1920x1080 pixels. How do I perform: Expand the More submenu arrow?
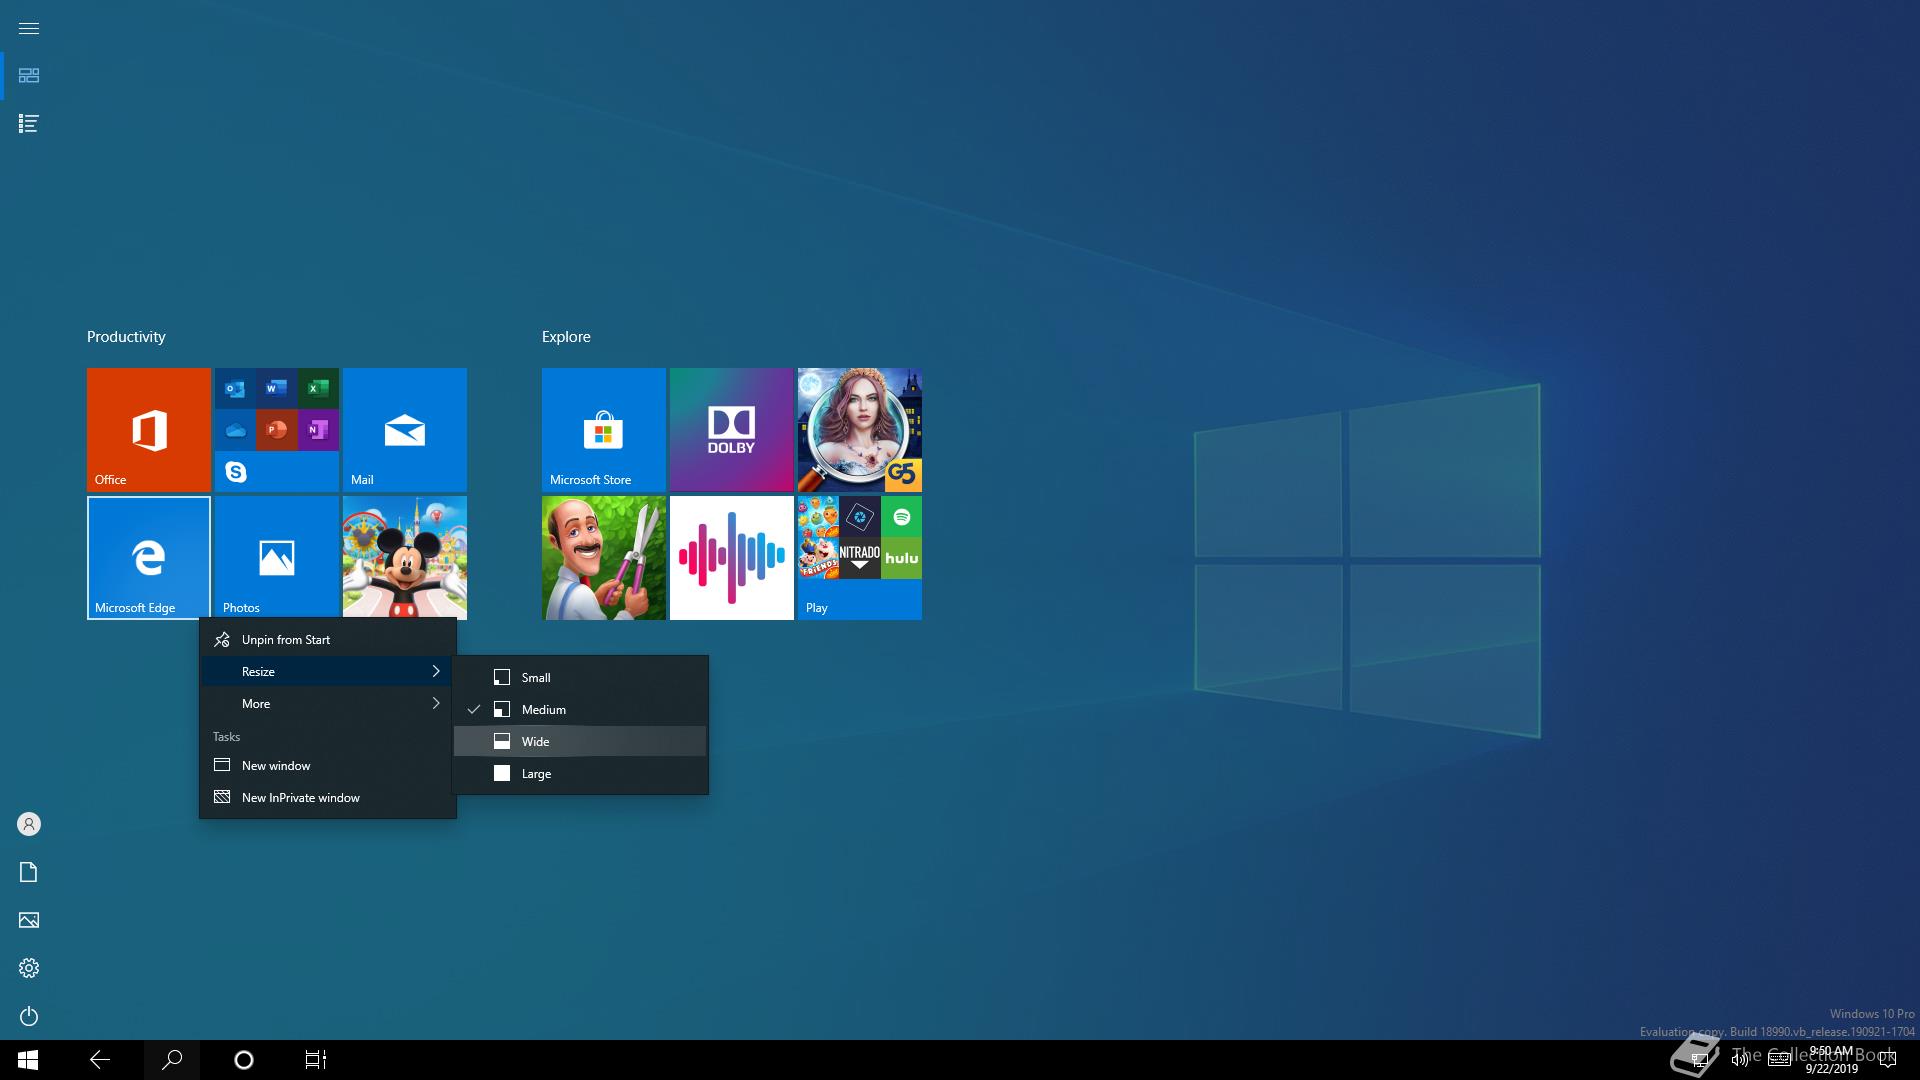point(436,704)
